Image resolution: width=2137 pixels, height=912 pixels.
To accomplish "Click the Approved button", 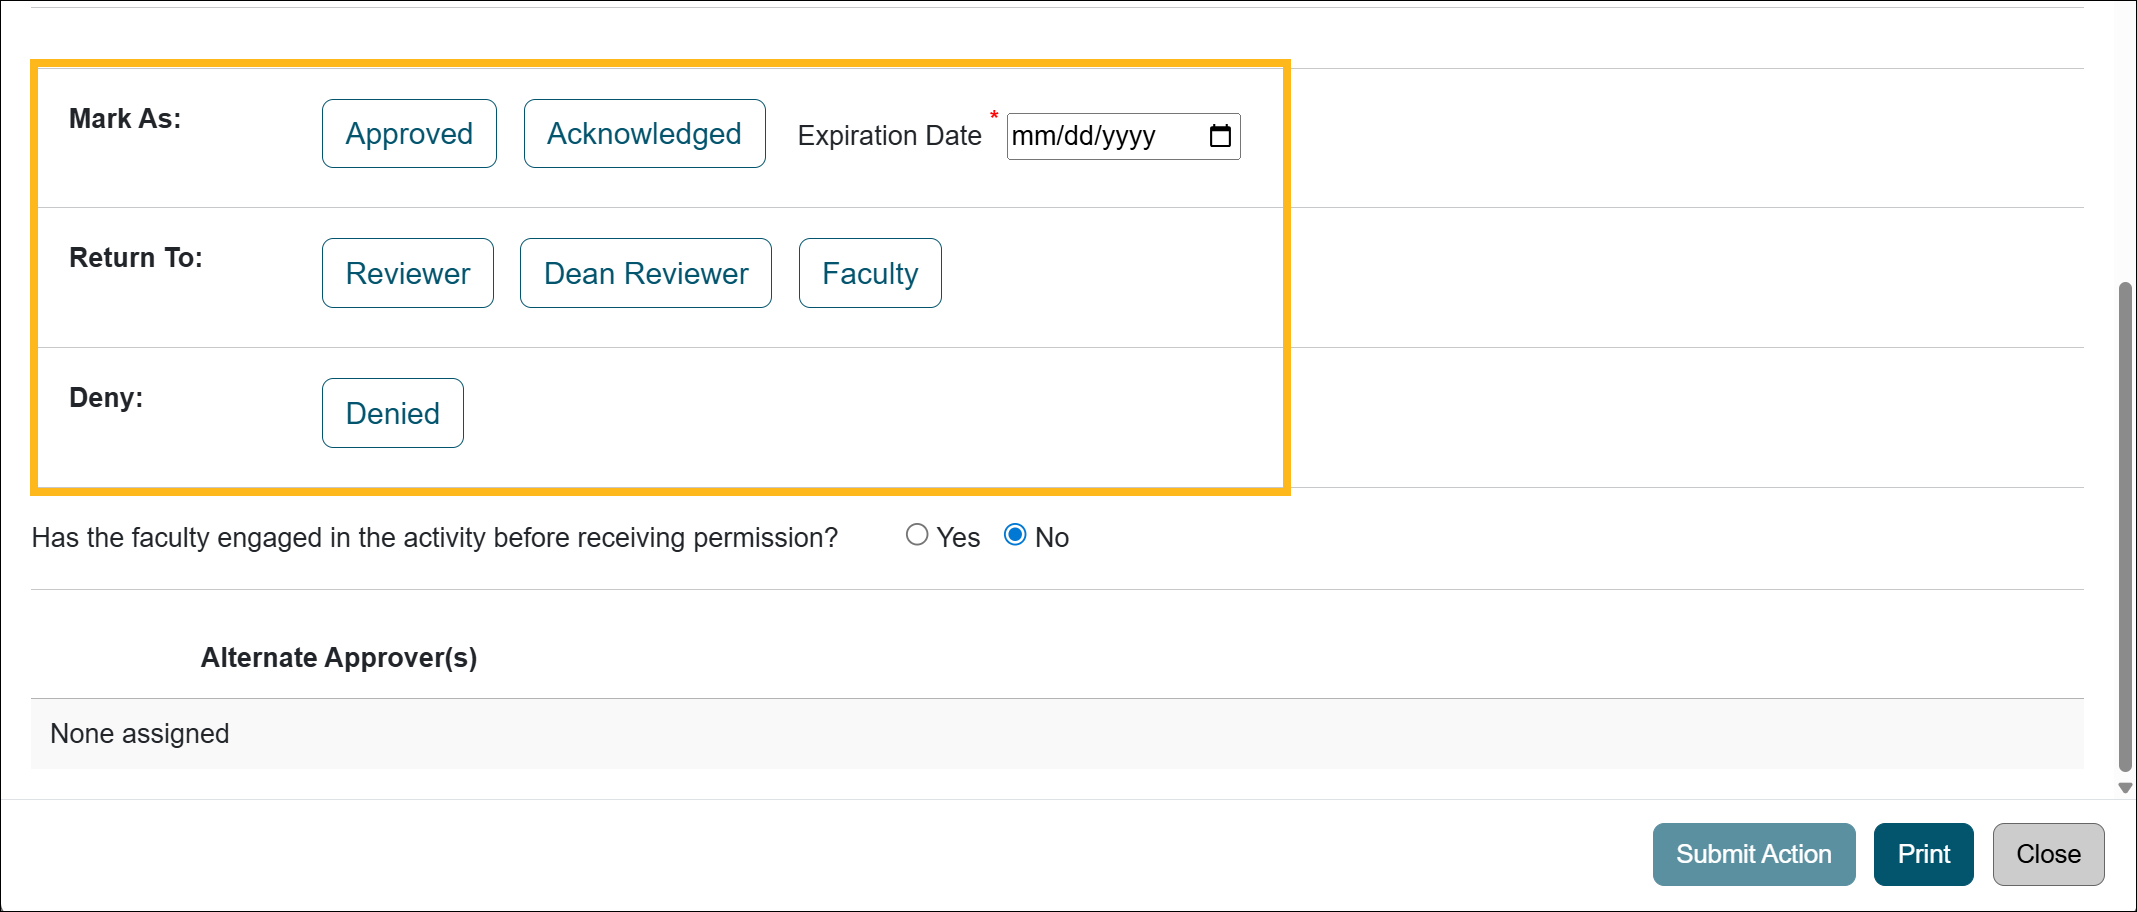I will point(408,133).
